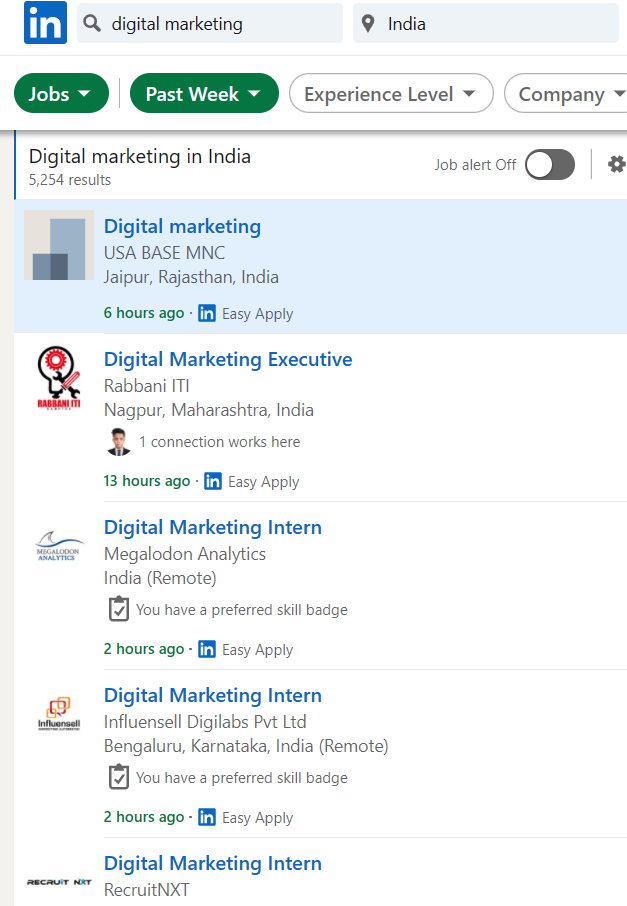The height and width of the screenshot is (906, 627).
Task: Click the RecruitNXT company logo
Action: pos(58,881)
